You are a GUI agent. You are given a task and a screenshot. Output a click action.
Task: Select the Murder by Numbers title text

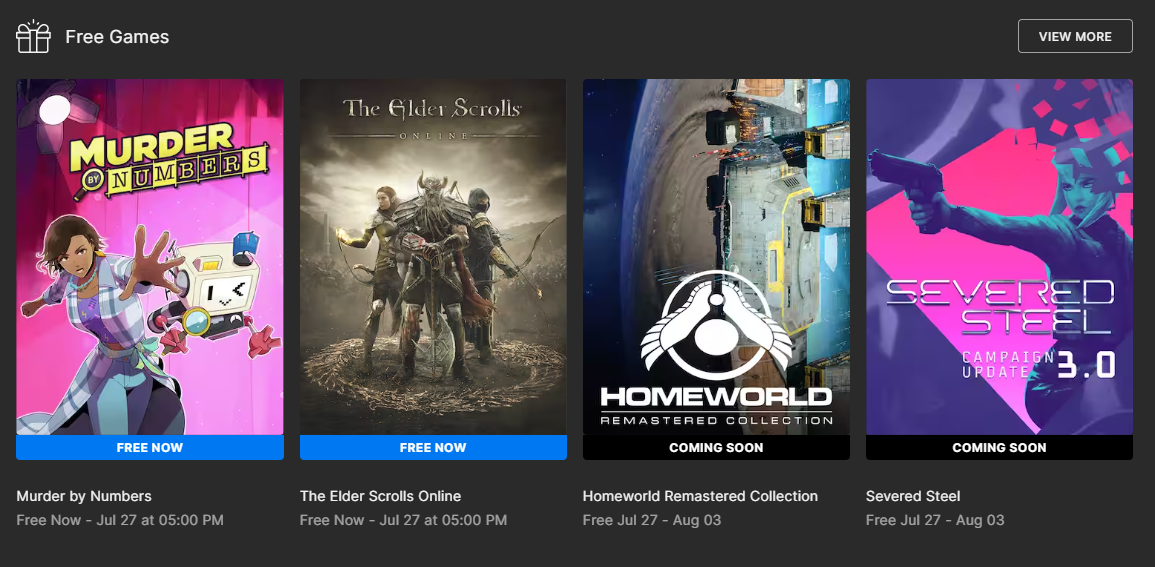(84, 496)
